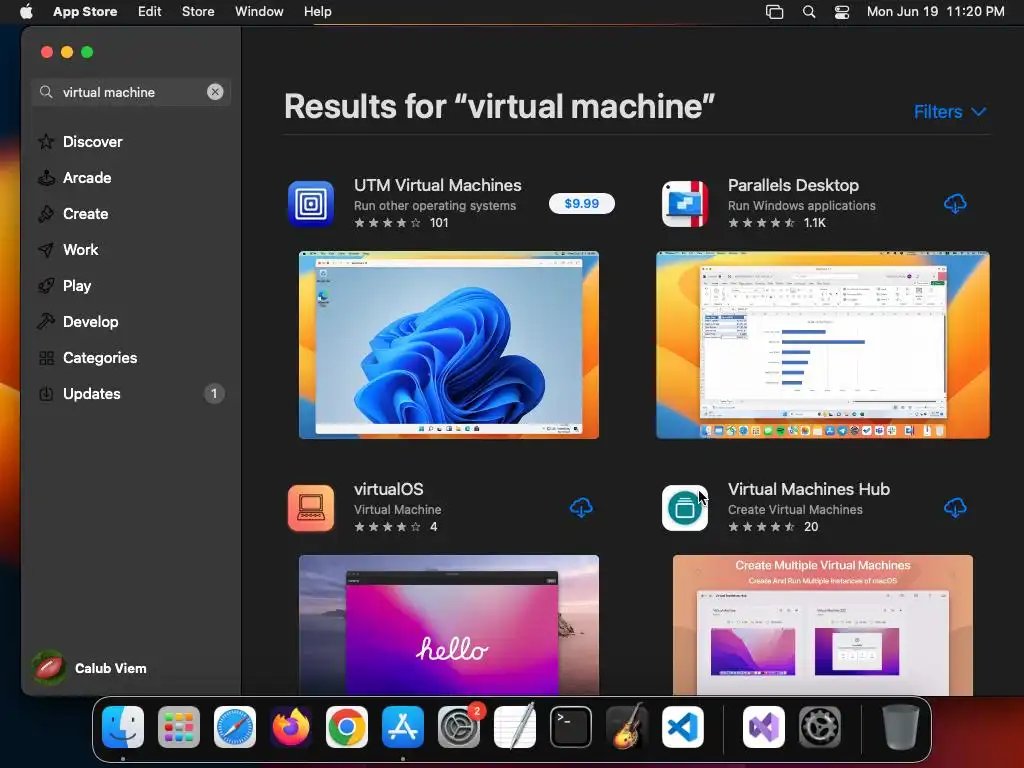Viewport: 1024px width, 768px height.
Task: Click the virtual machine search field
Action: pyautogui.click(x=131, y=92)
